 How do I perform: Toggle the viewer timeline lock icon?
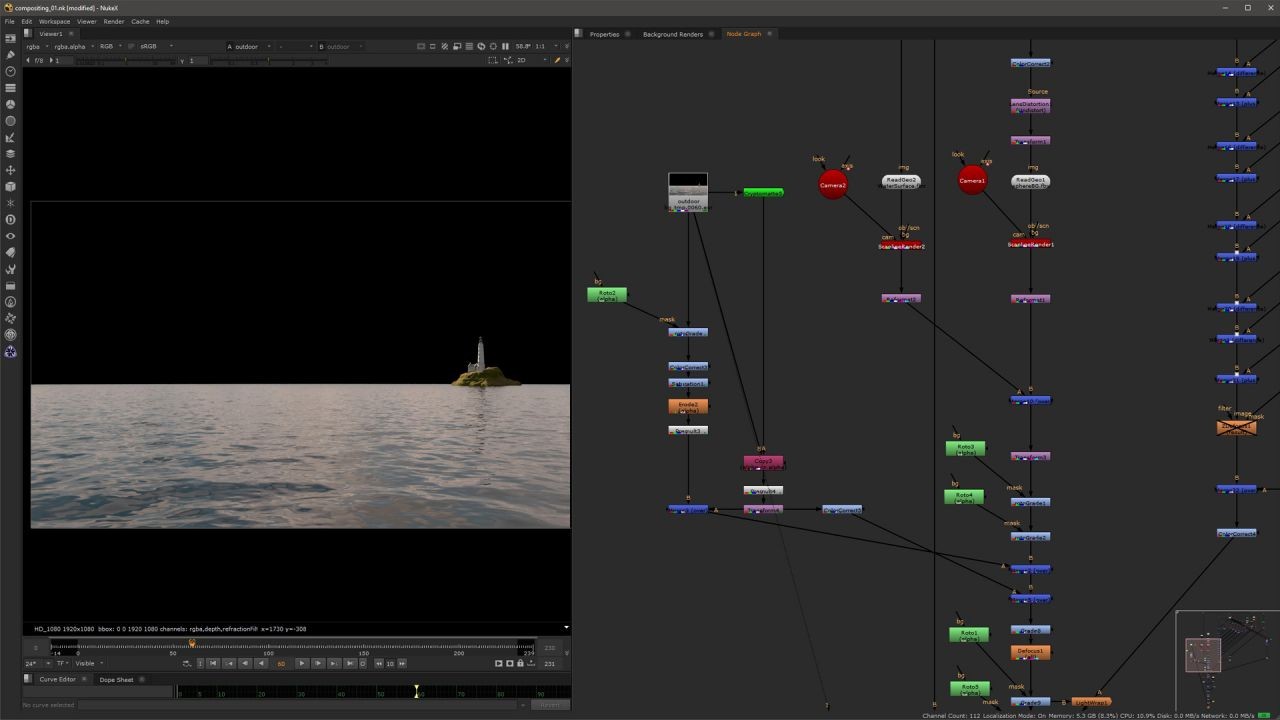tap(519, 663)
